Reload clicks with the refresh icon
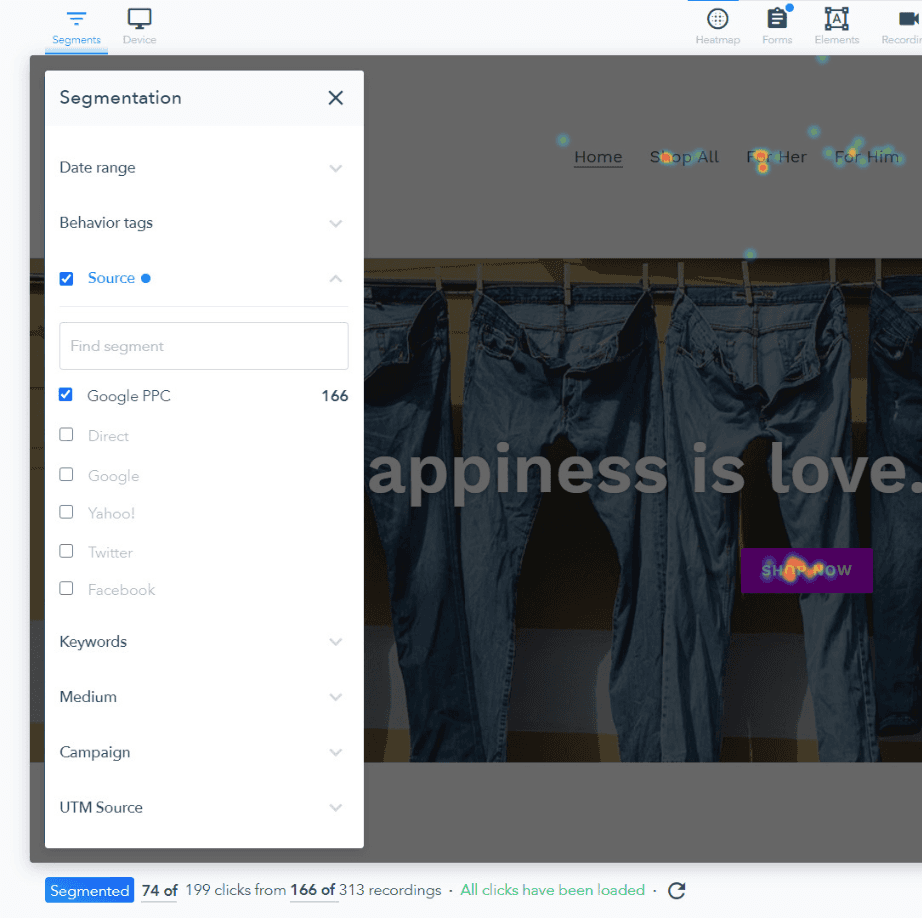Viewport: 922px width, 918px height. click(677, 890)
